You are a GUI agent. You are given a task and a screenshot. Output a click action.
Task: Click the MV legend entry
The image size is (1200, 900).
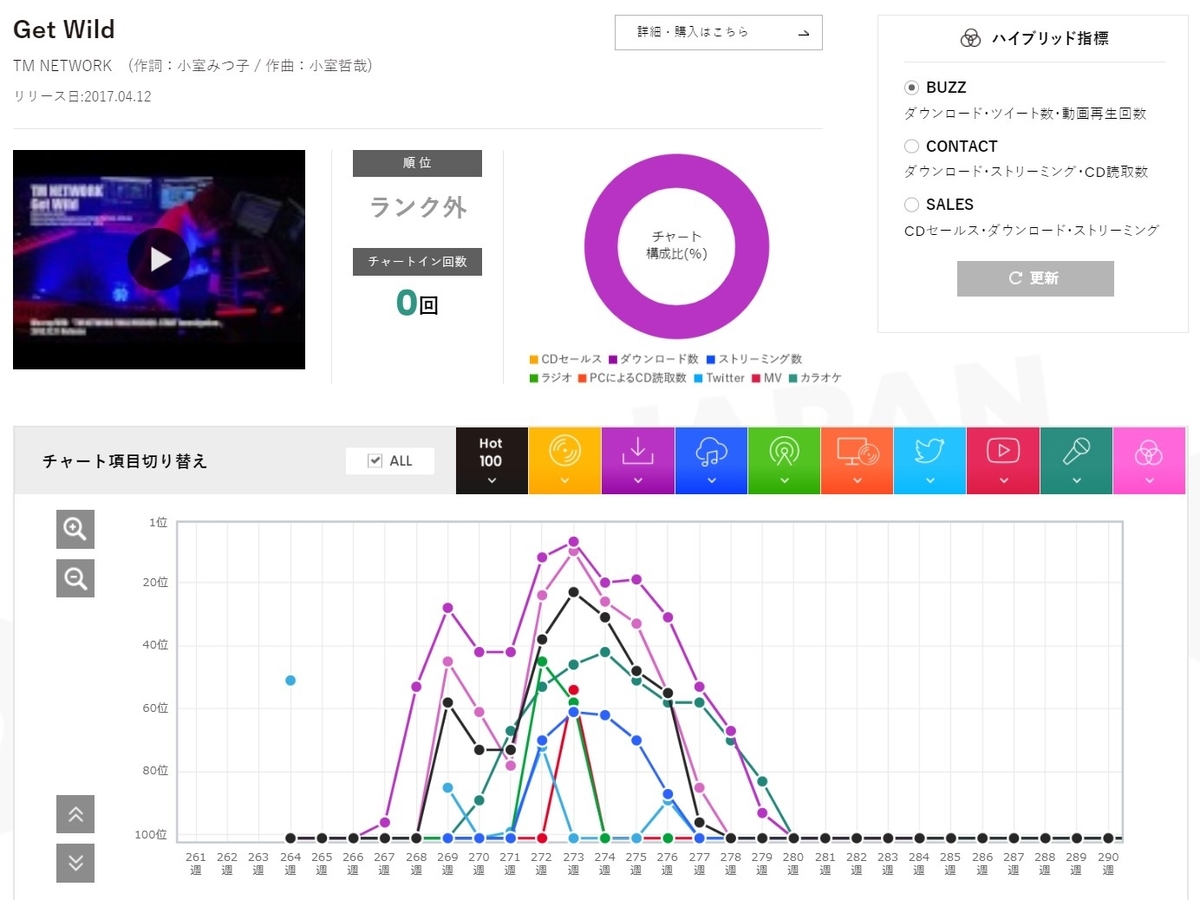pyautogui.click(x=766, y=378)
